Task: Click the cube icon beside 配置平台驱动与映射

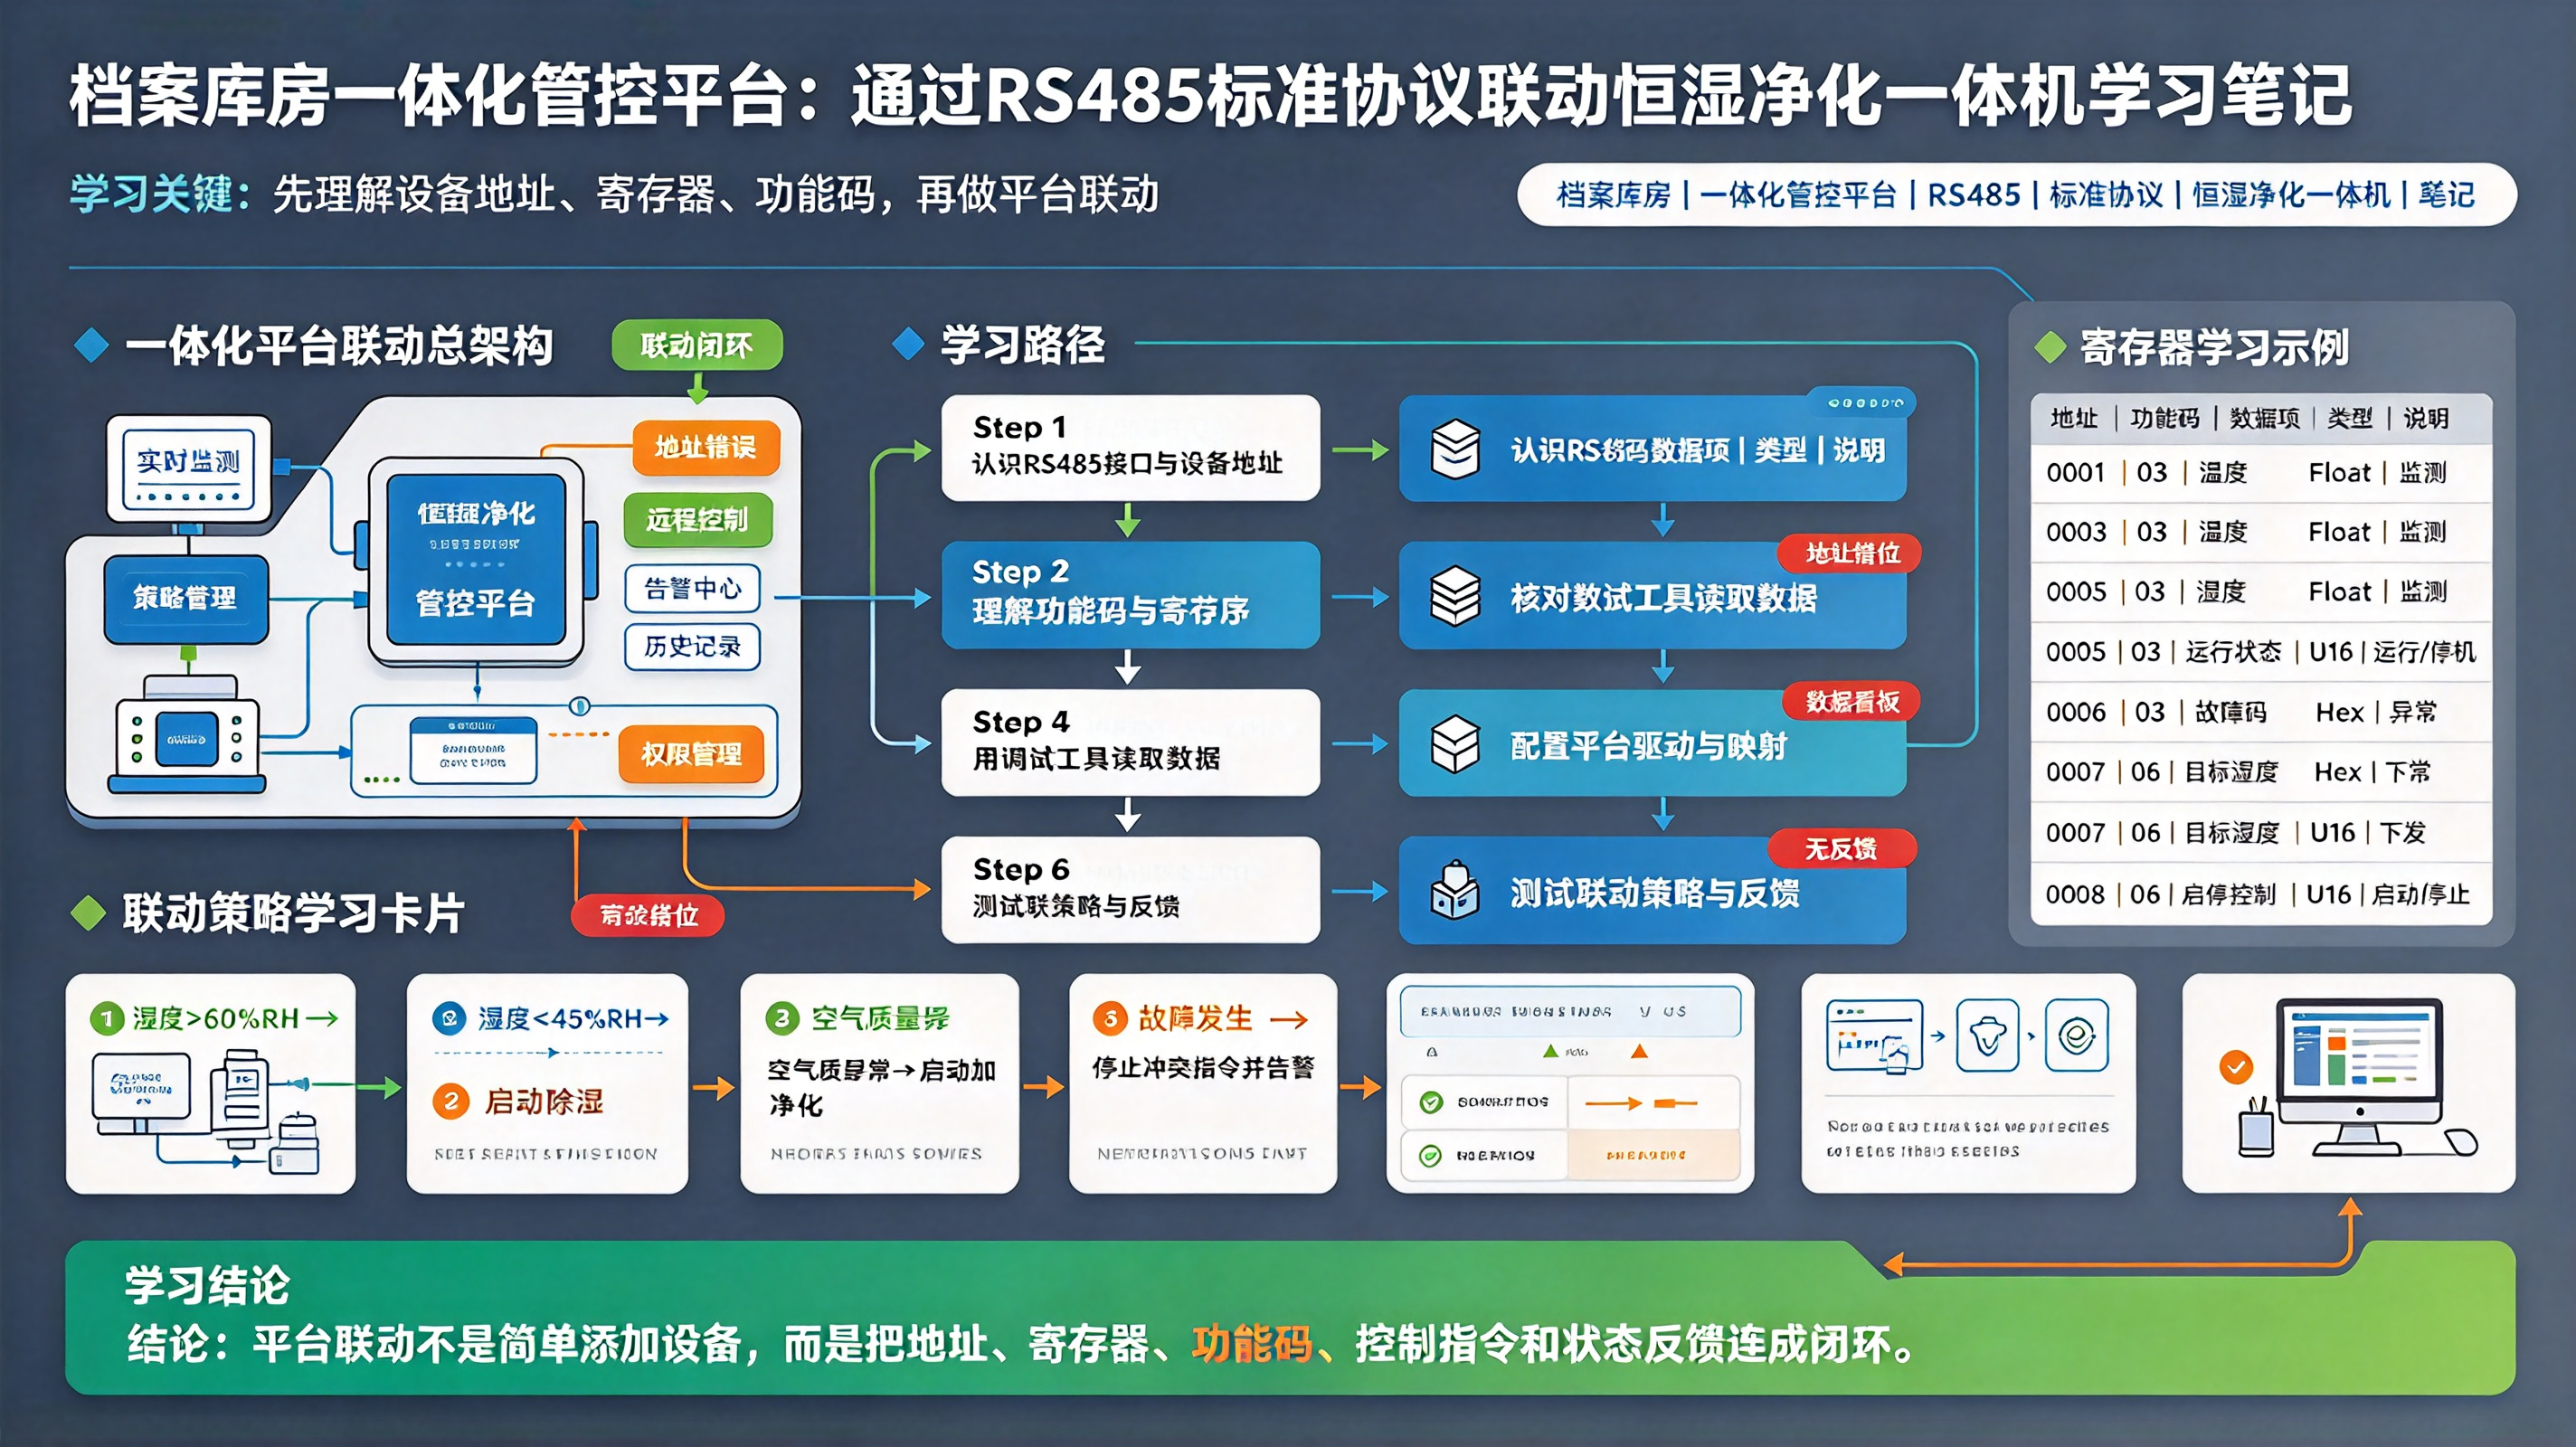Action: click(1455, 744)
